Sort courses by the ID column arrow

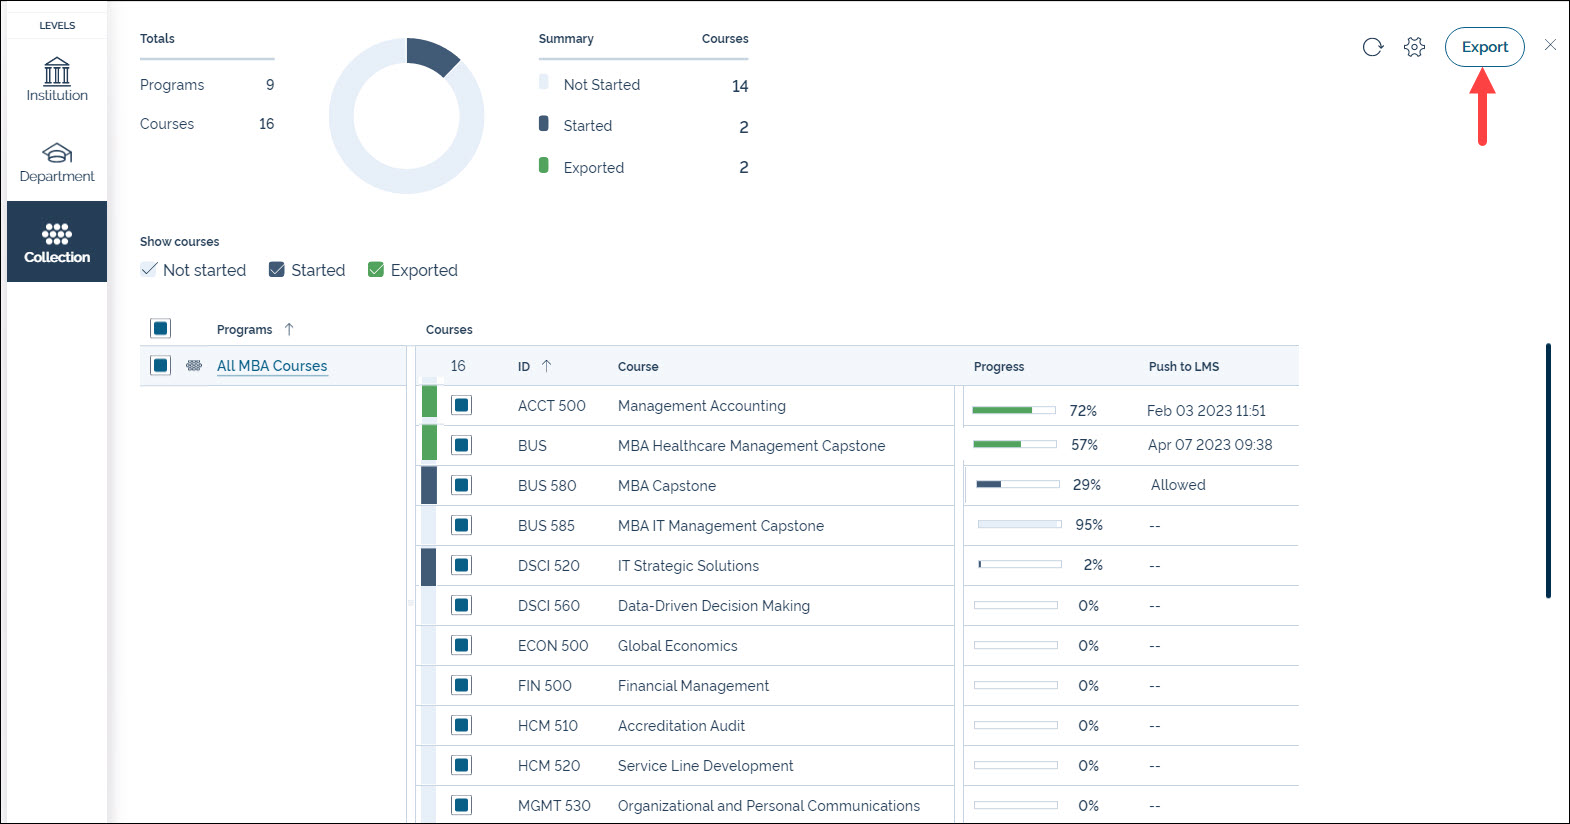546,366
